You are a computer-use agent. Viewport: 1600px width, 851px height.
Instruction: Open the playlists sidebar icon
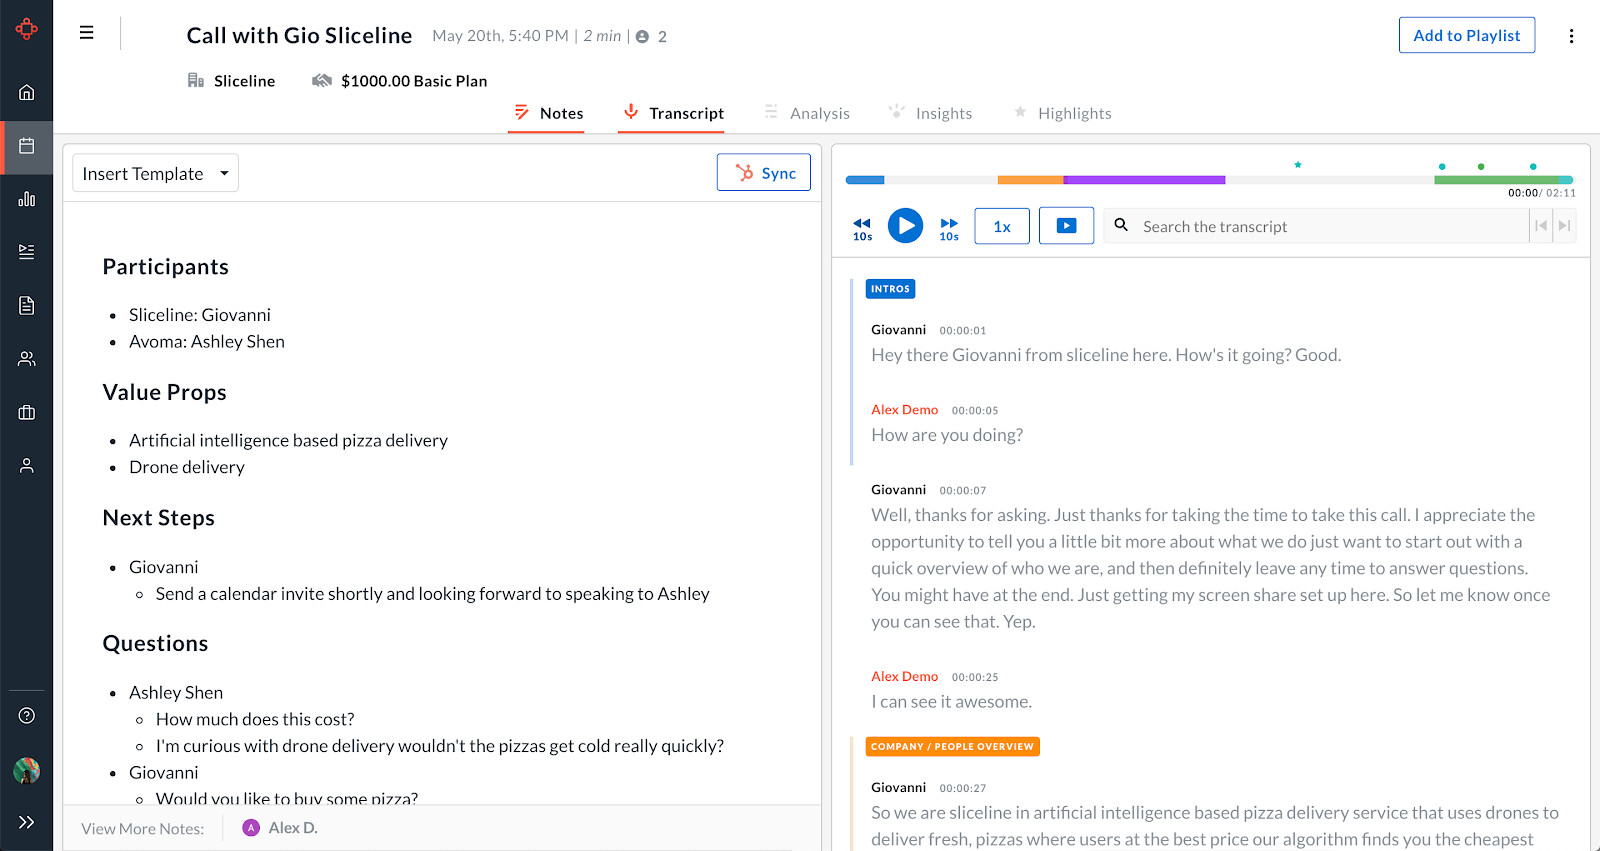(x=27, y=252)
